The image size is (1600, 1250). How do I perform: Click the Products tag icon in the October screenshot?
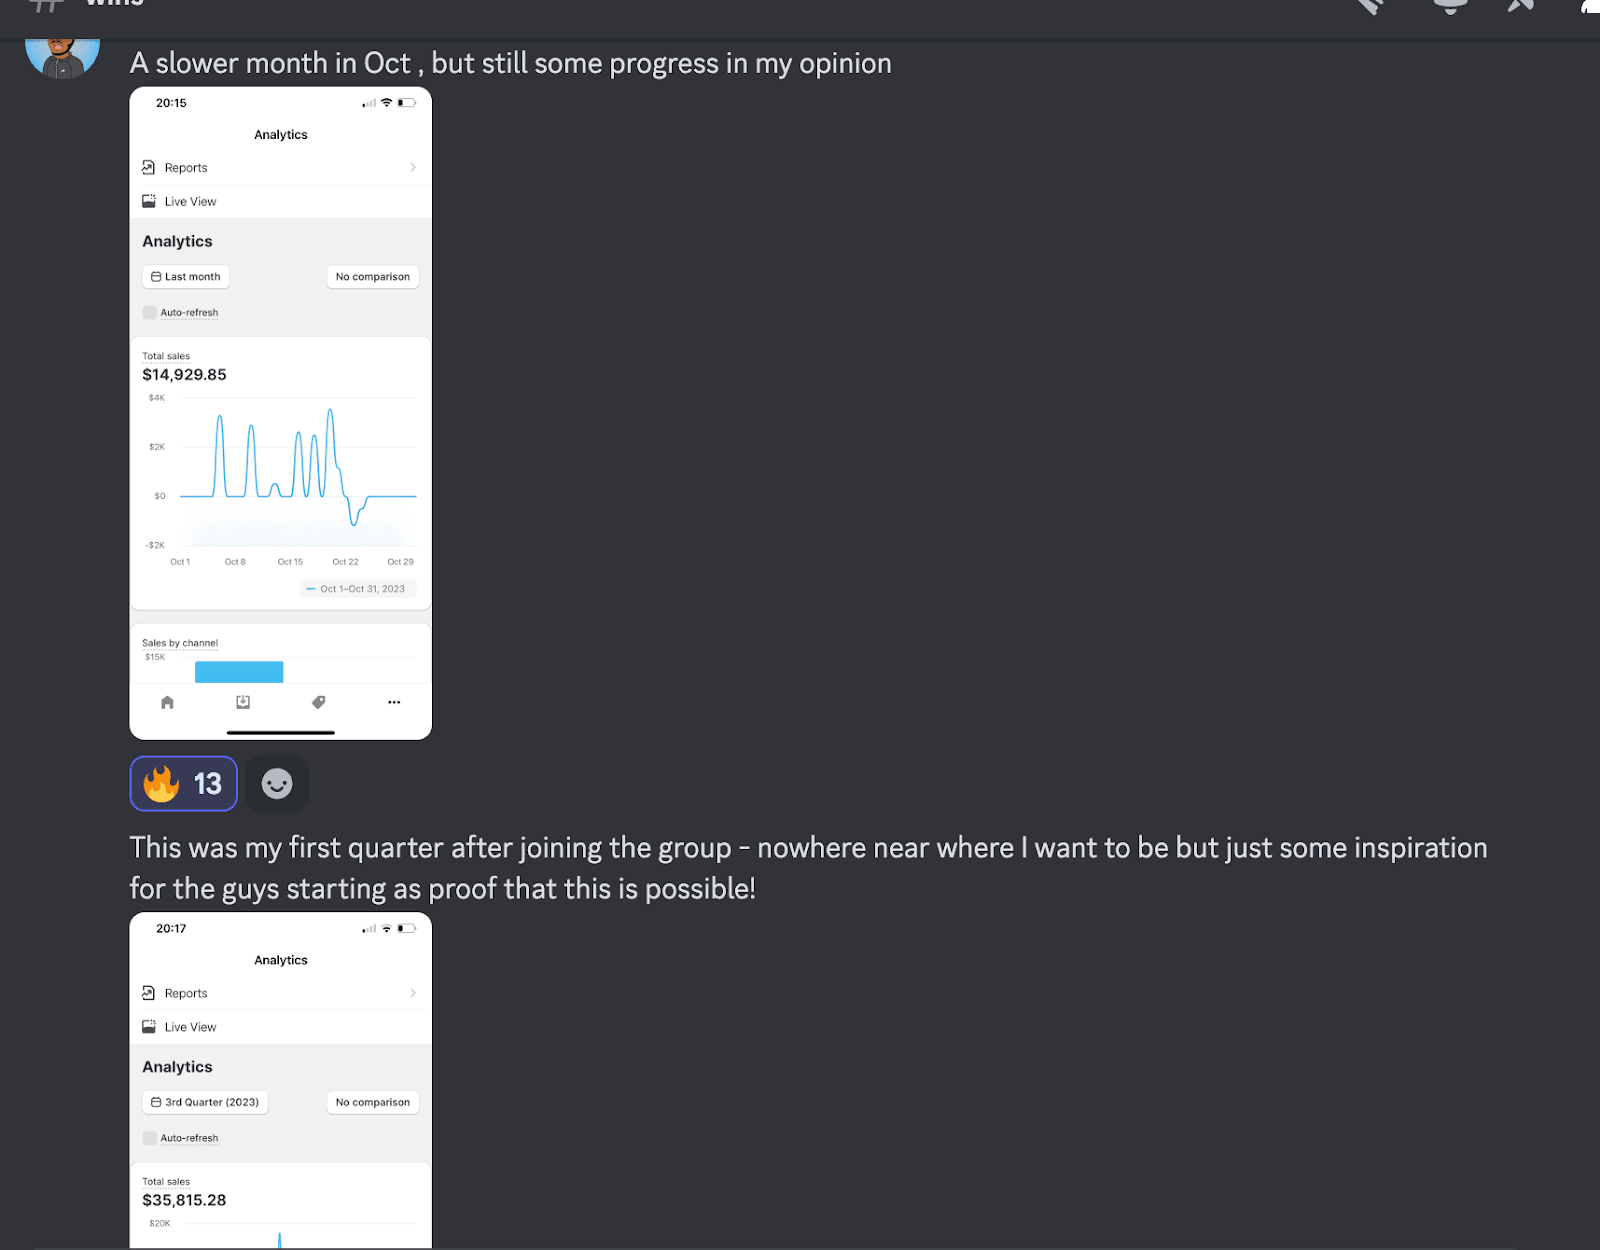pyautogui.click(x=319, y=702)
